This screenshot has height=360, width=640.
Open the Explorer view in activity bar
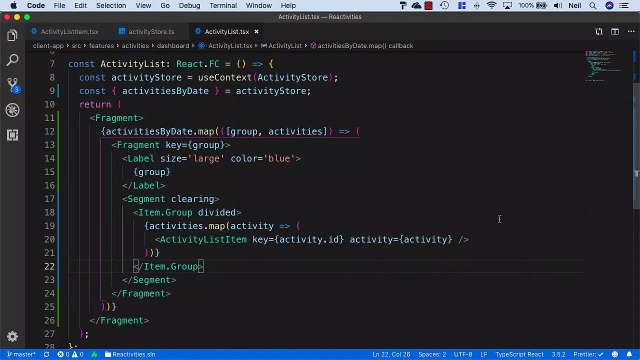coord(12,36)
